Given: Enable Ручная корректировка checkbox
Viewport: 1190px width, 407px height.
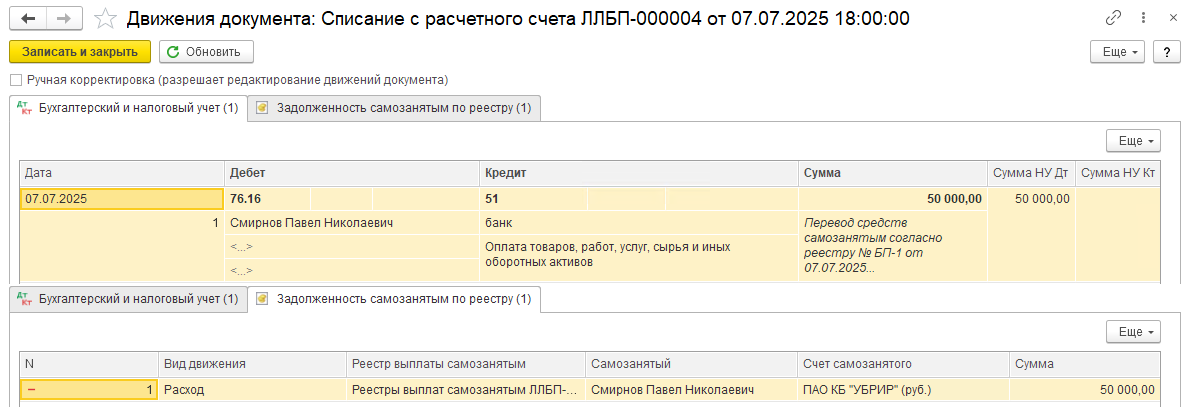Looking at the screenshot, I should point(16,80).
